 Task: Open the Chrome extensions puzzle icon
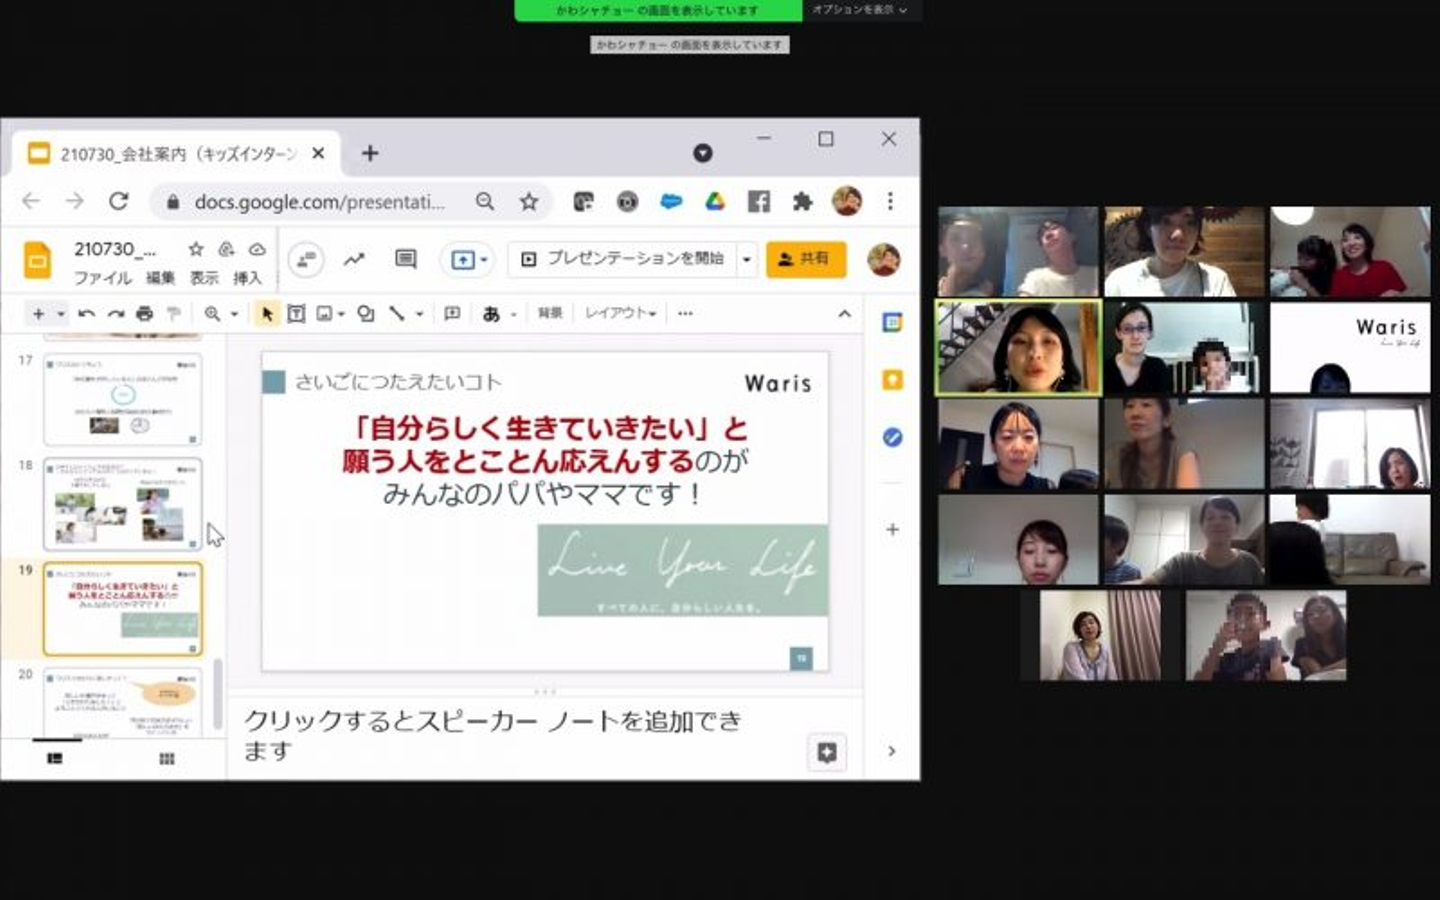pyautogui.click(x=802, y=202)
